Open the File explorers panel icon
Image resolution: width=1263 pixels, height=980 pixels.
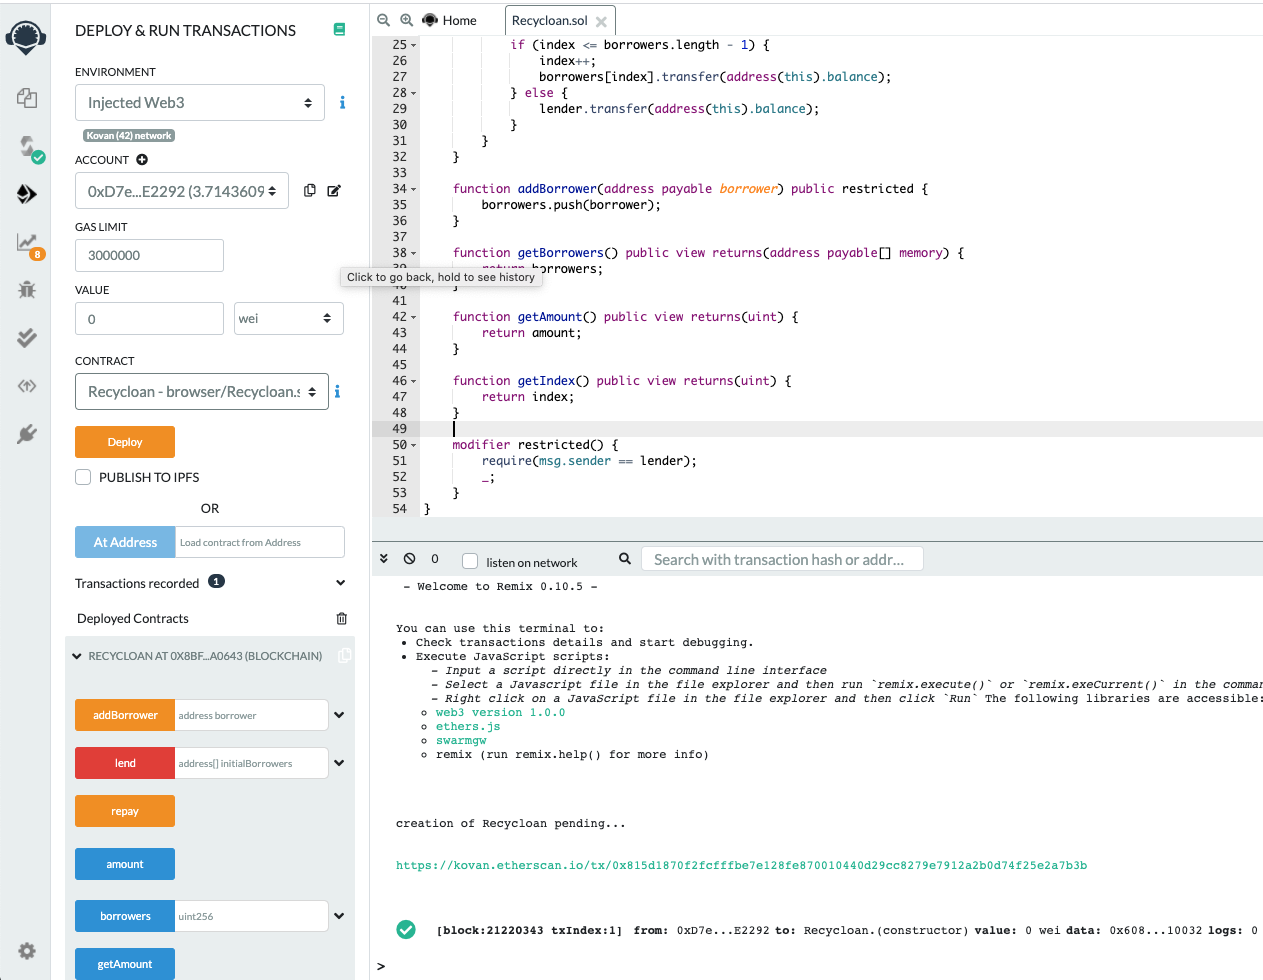27,98
